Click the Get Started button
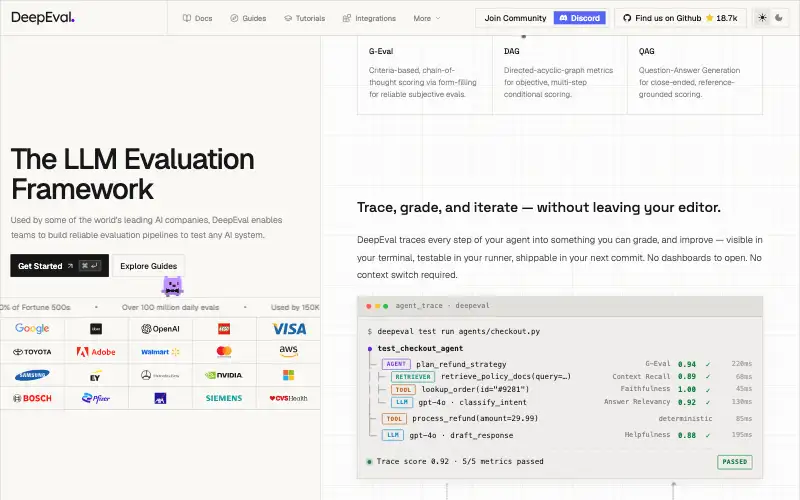The image size is (800, 500). coord(59,265)
